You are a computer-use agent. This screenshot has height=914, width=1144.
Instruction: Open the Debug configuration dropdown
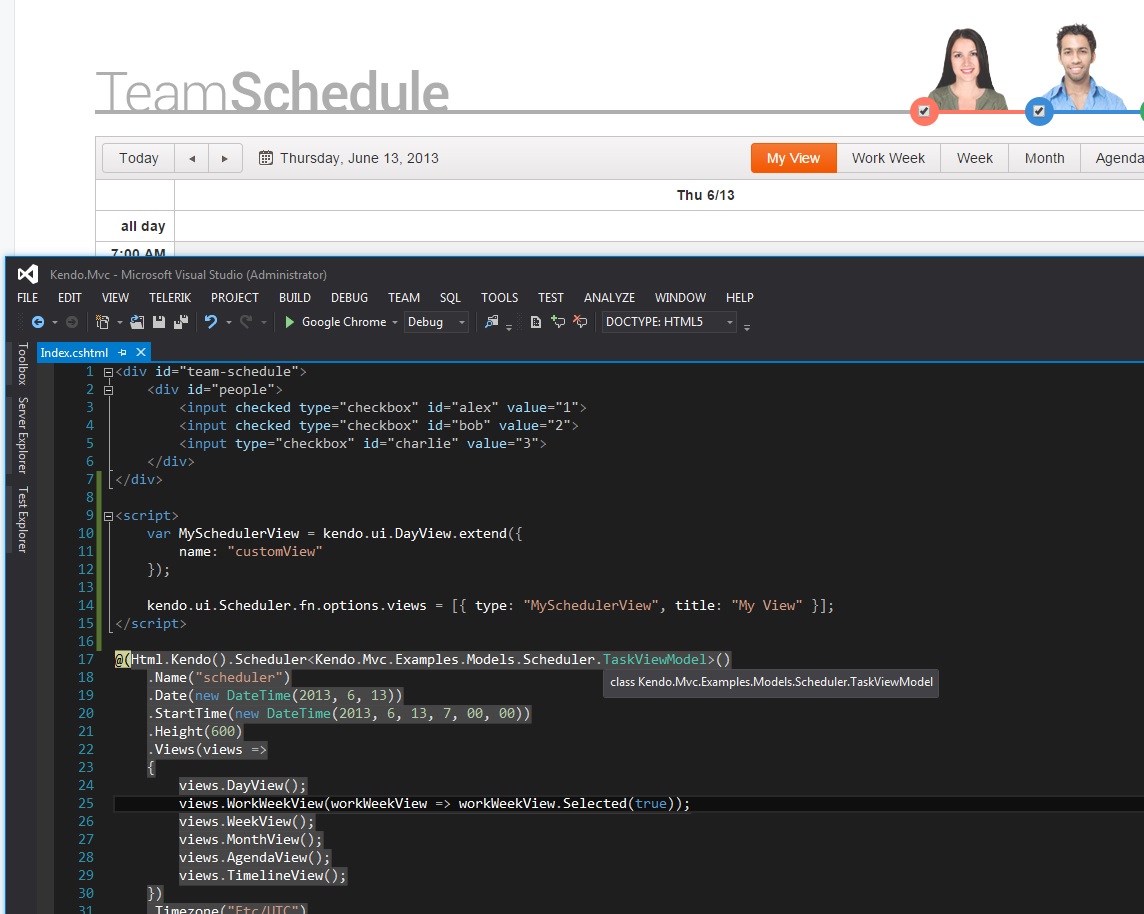click(x=436, y=322)
